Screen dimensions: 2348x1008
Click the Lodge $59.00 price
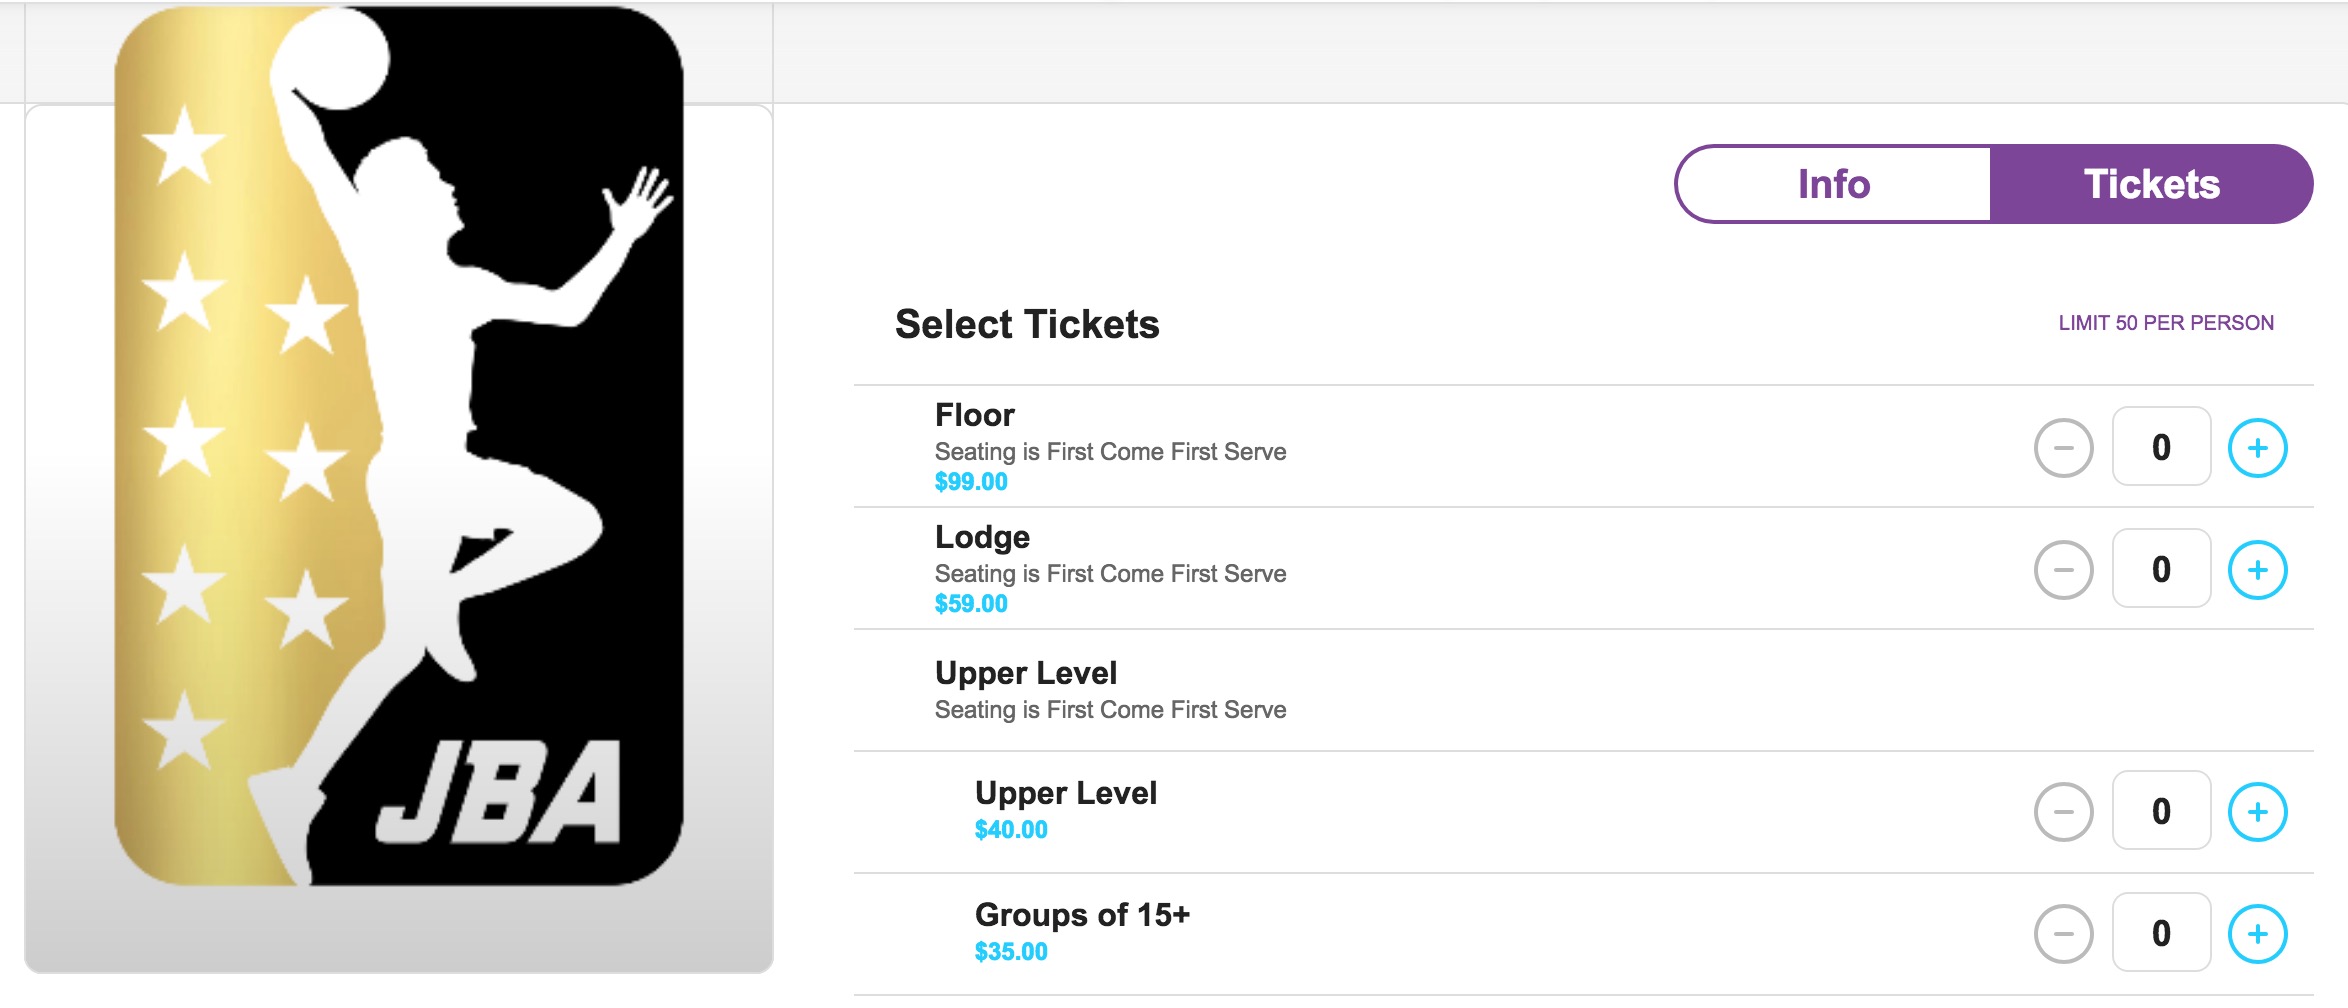pyautogui.click(x=971, y=604)
